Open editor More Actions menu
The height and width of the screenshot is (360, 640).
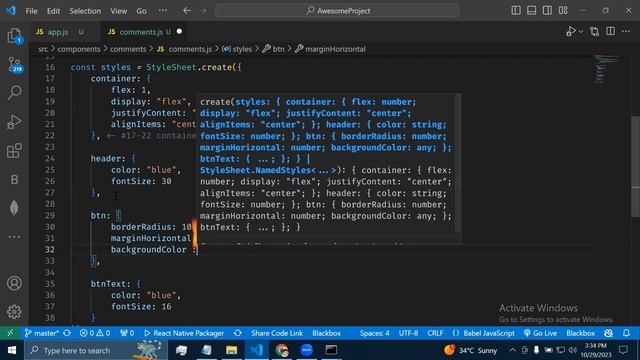[x=626, y=31]
